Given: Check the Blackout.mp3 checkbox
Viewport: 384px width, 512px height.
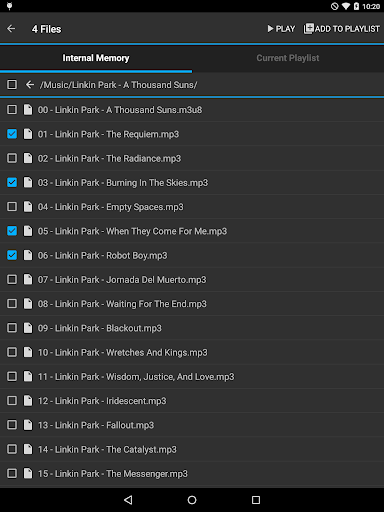Looking at the screenshot, I should (12, 328).
